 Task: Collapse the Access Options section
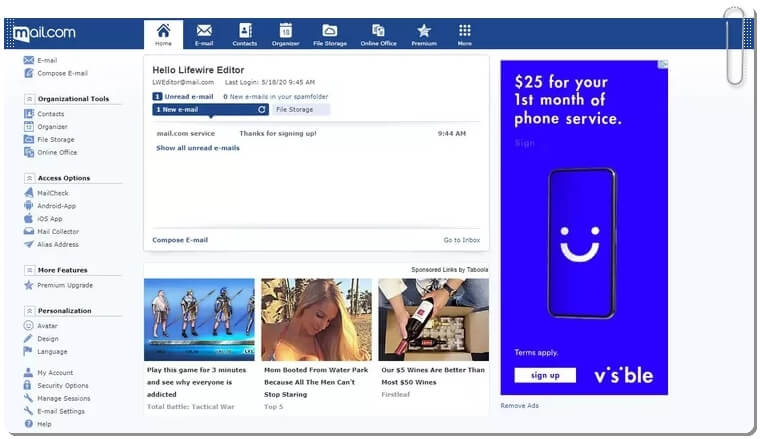pos(29,178)
